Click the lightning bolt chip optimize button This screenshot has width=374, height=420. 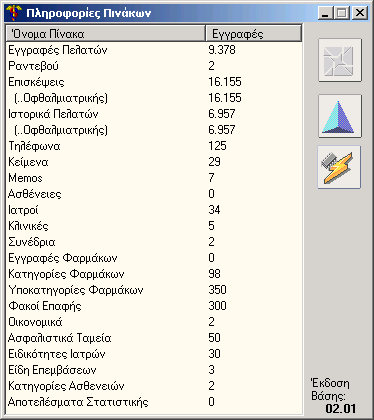point(339,167)
